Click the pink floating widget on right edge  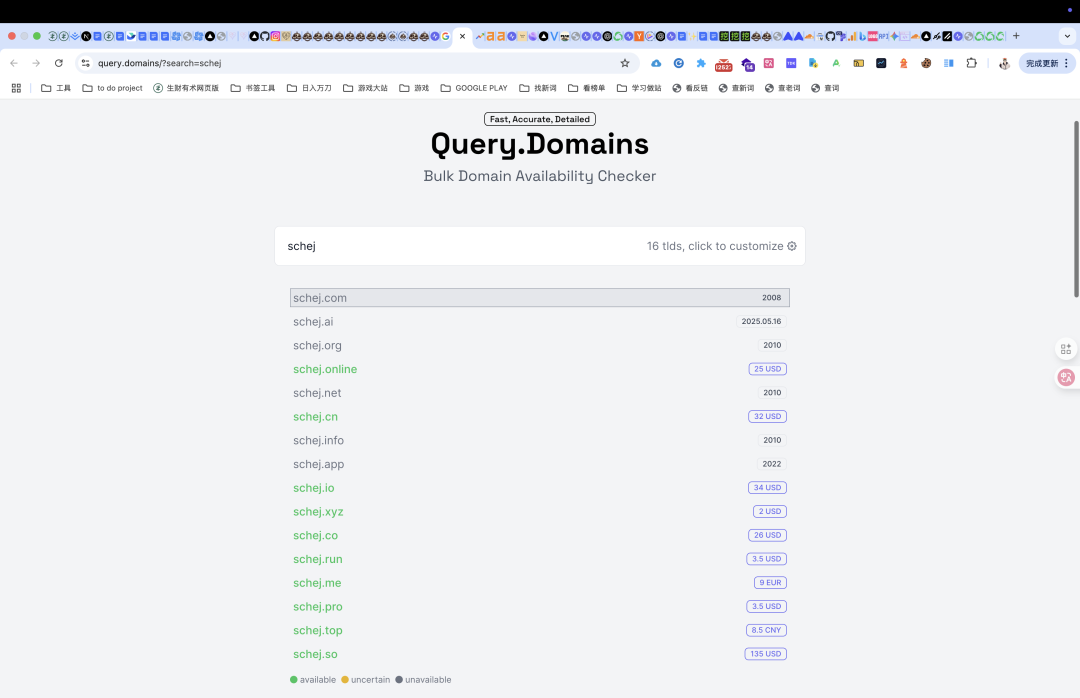(x=1066, y=377)
